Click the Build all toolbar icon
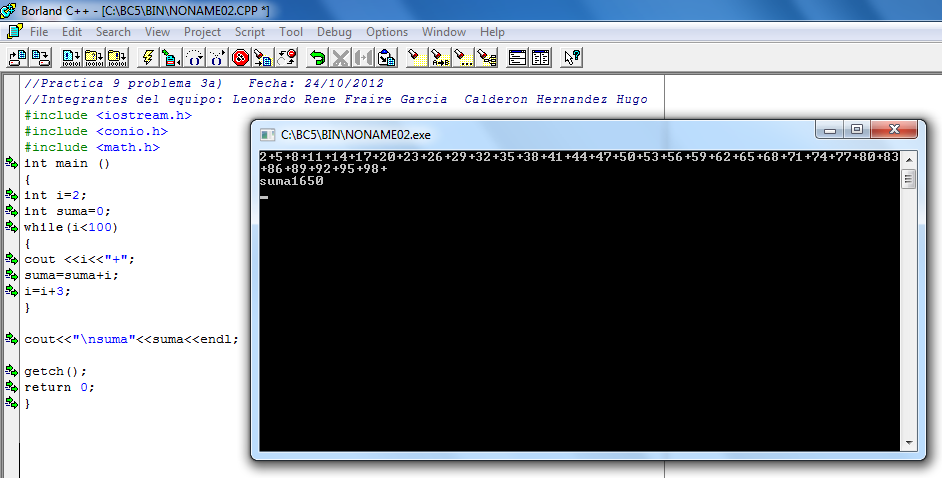The width and height of the screenshot is (942, 484). pos(118,58)
